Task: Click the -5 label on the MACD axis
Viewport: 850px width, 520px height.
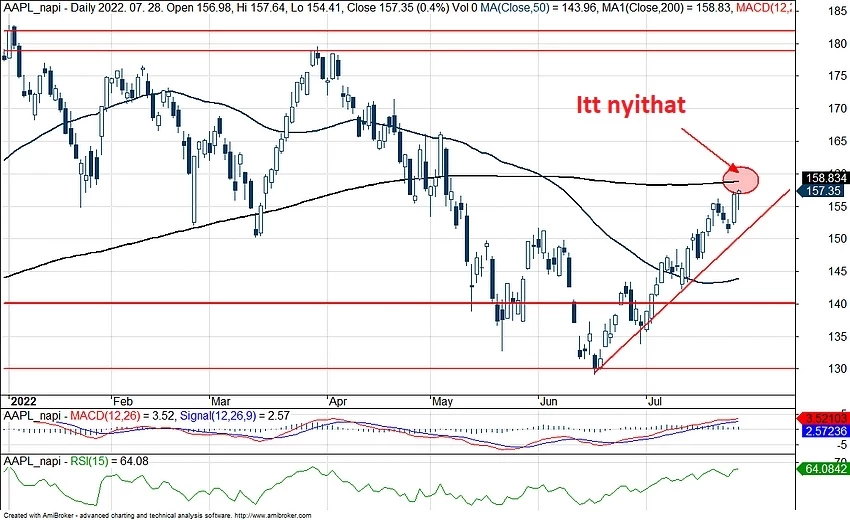Action: click(x=841, y=445)
